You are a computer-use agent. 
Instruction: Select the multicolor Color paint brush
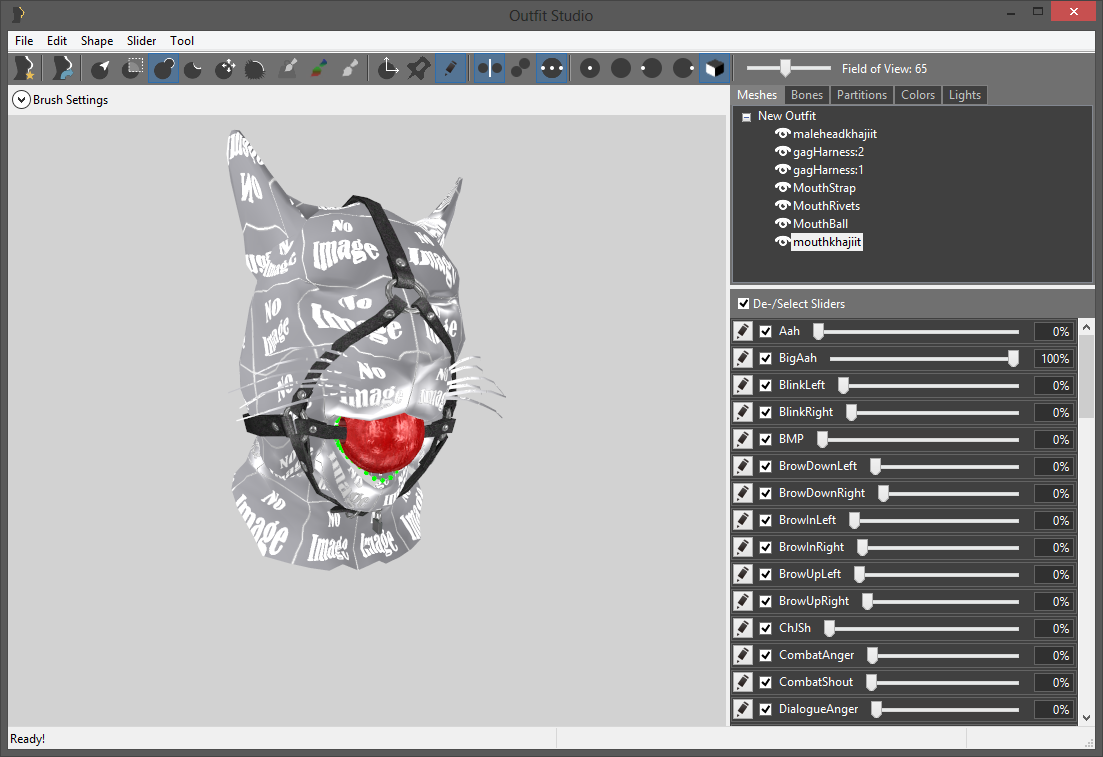318,68
